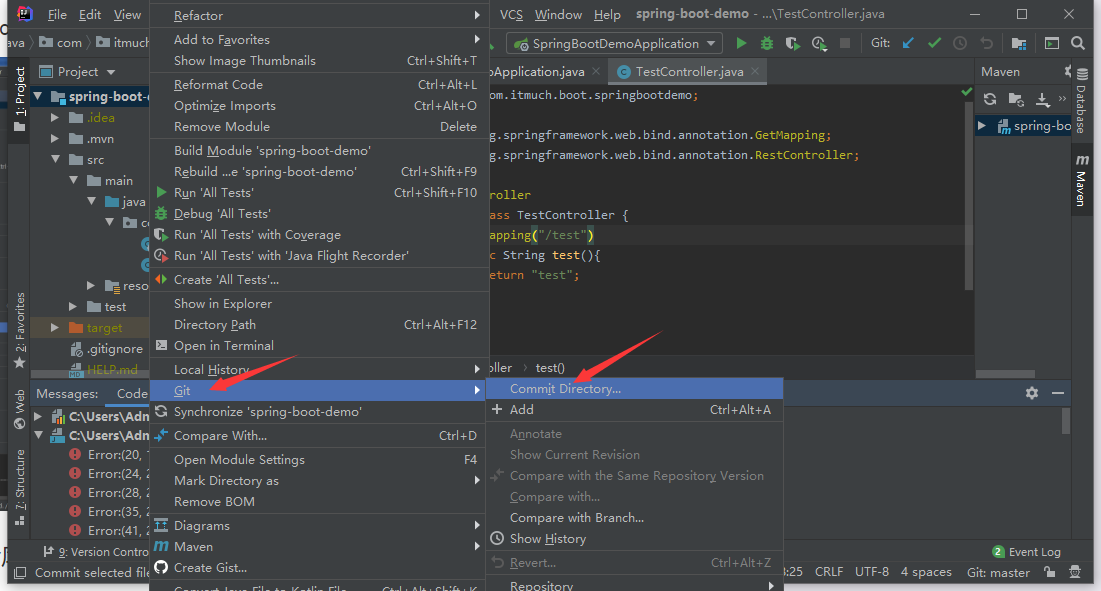Open the Event Log
Image resolution: width=1101 pixels, height=591 pixels.
tap(1027, 552)
